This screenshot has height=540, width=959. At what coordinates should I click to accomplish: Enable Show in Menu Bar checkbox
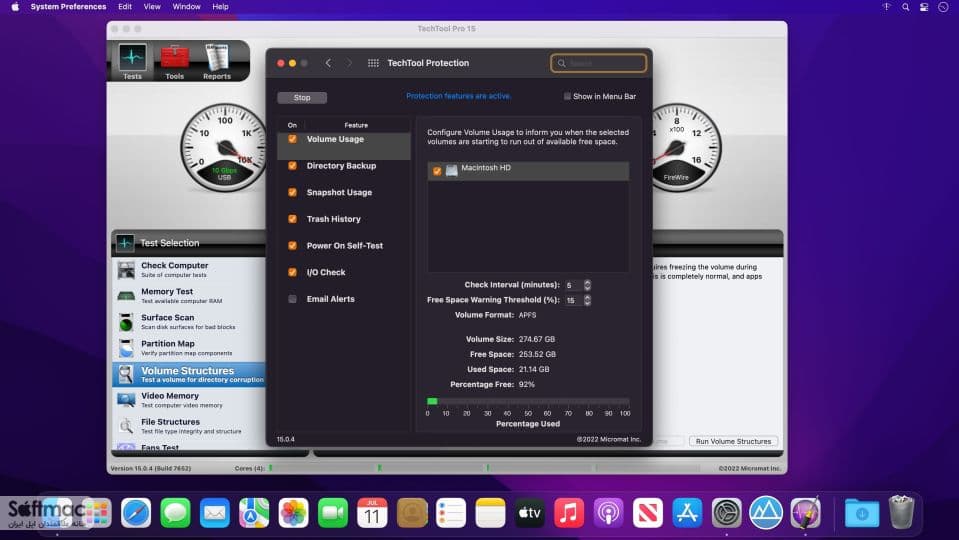pyautogui.click(x=567, y=96)
